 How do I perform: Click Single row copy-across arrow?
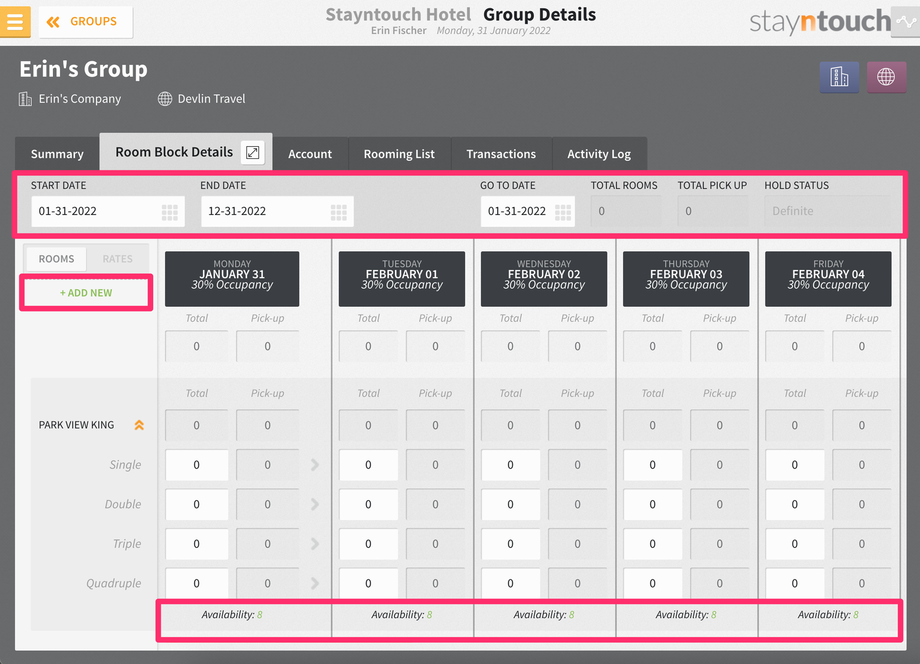click(x=314, y=465)
